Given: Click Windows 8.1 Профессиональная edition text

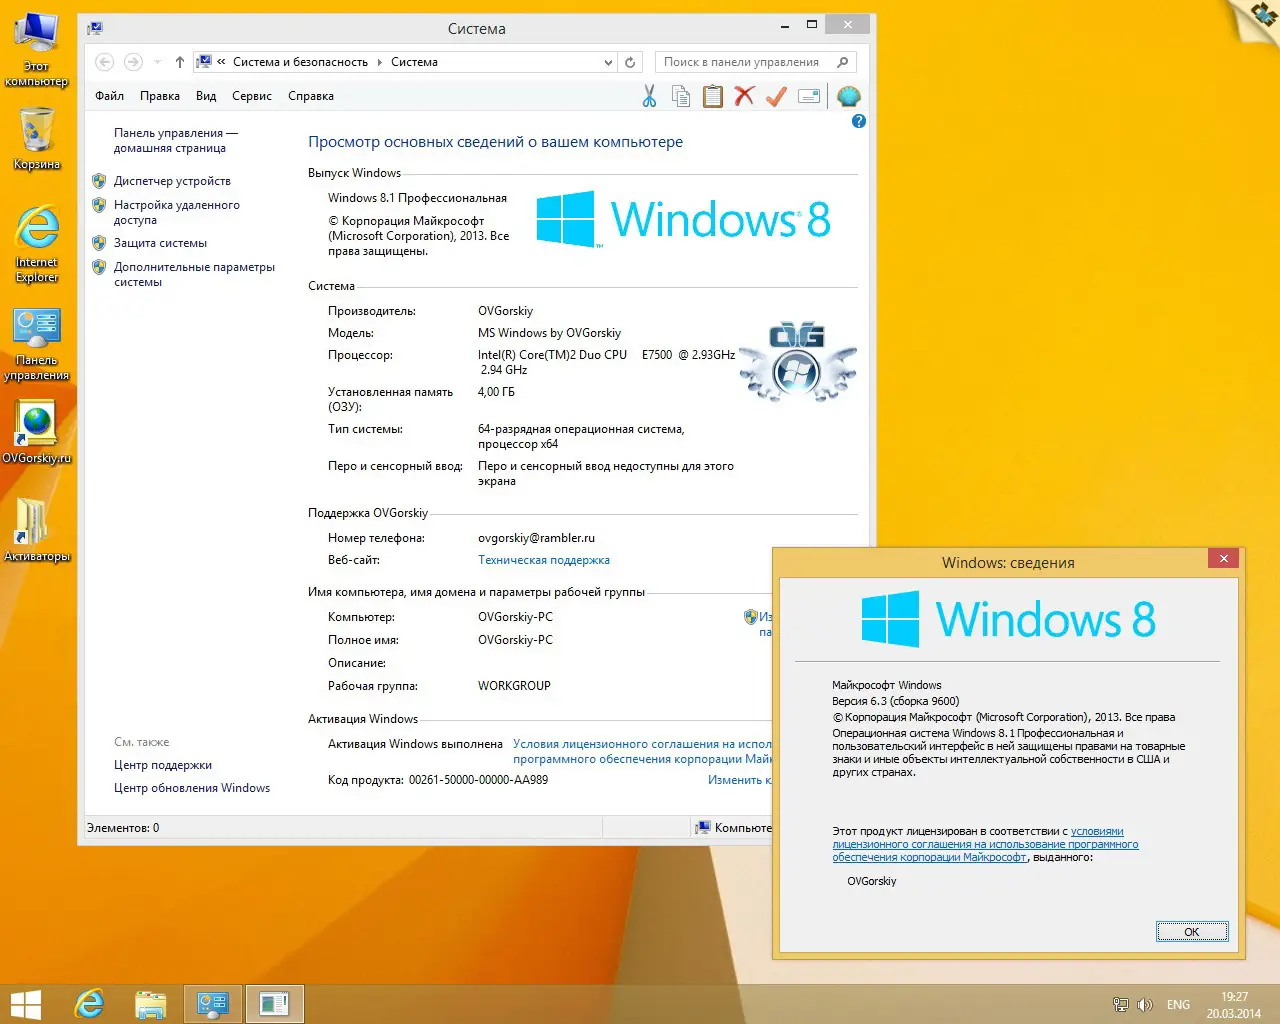Looking at the screenshot, I should tap(417, 198).
